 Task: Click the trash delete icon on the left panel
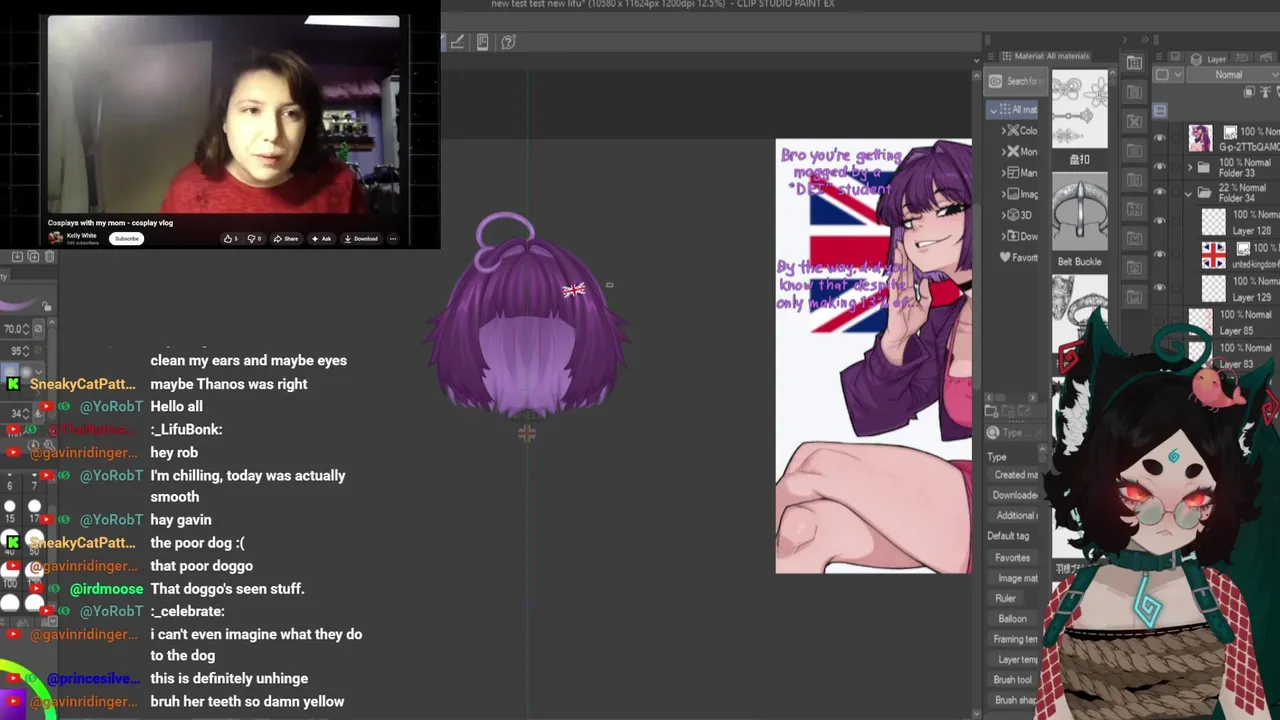(x=49, y=257)
